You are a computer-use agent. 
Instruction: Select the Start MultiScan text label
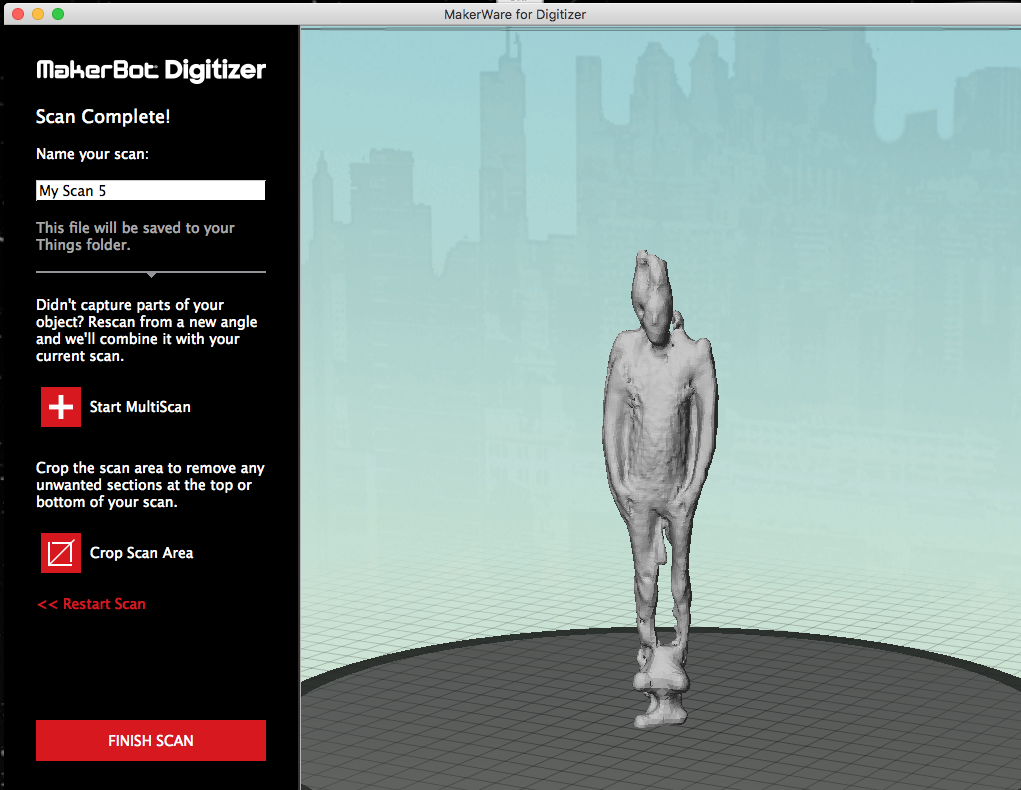click(140, 407)
